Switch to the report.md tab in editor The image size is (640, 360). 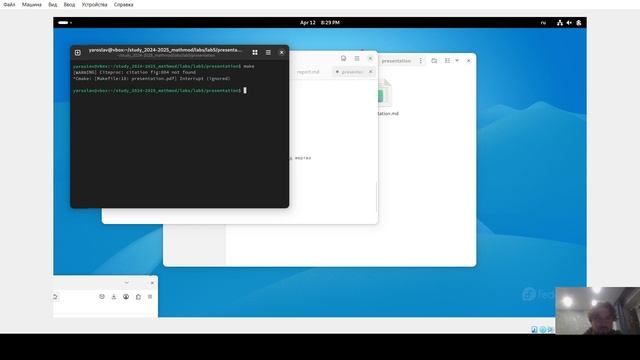click(308, 72)
